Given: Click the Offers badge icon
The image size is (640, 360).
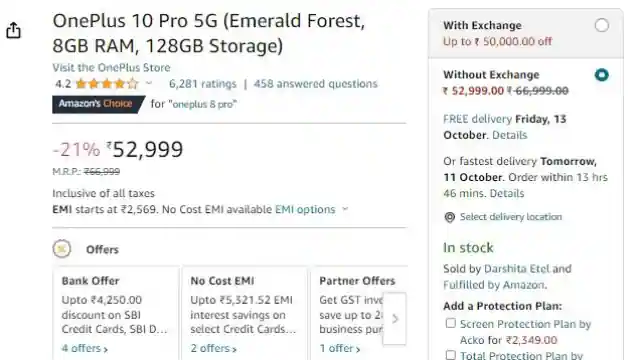Looking at the screenshot, I should [x=62, y=249].
